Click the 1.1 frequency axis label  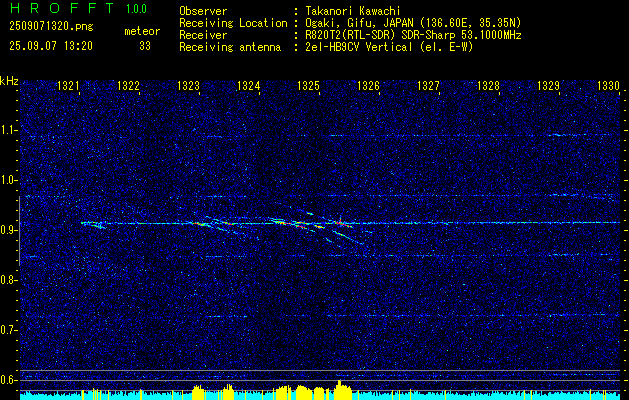click(x=8, y=130)
